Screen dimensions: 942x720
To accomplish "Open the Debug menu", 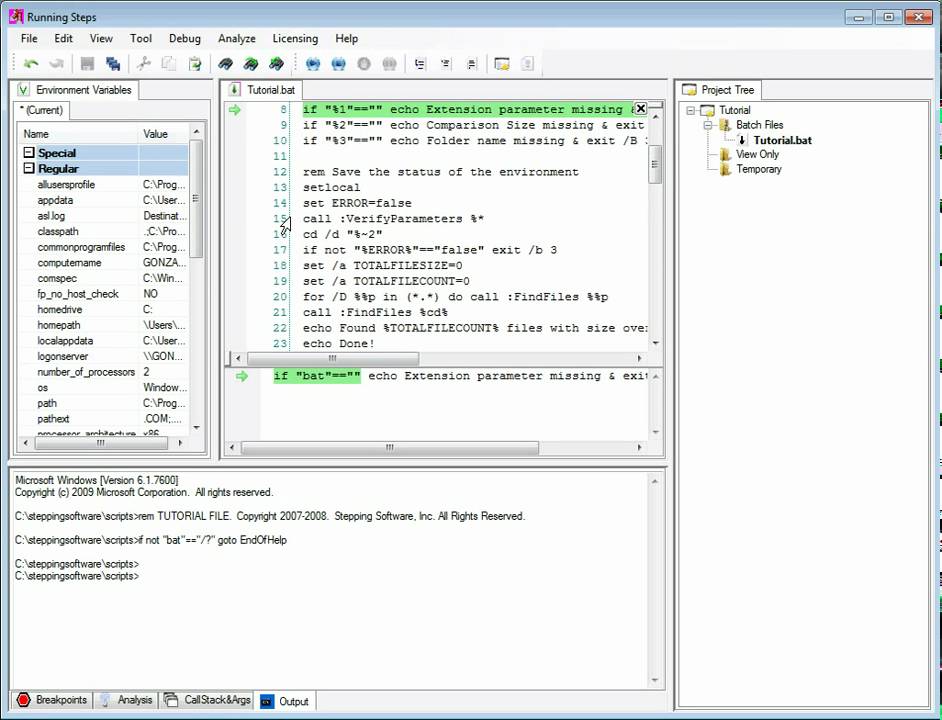I will (184, 38).
